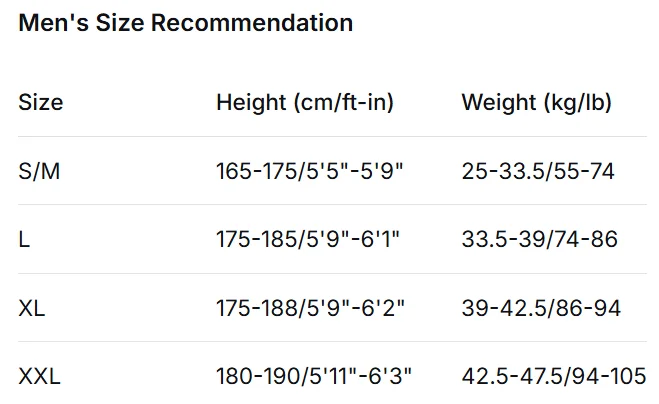659x404 pixels.
Task: Click the weight range 42.5-47.5/94-105
Action: (553, 377)
